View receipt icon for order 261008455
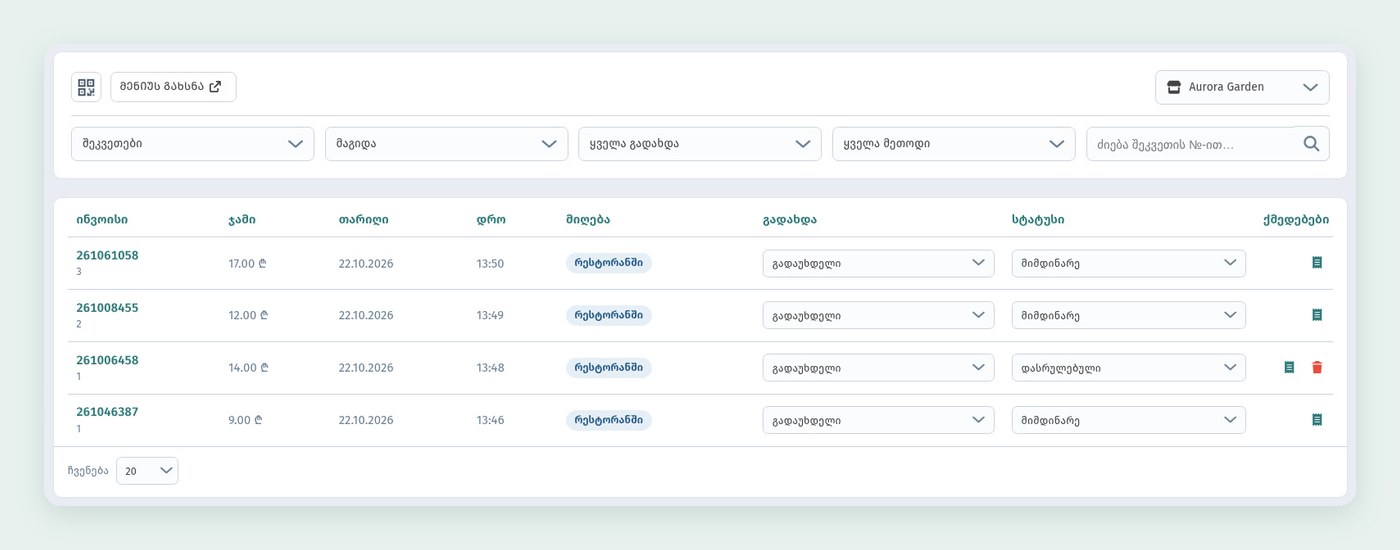 click(1317, 315)
